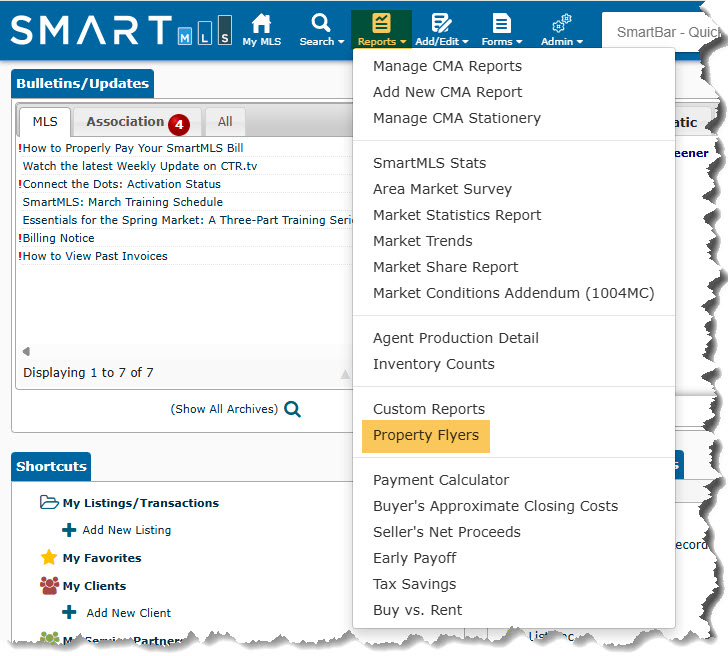Open 'Connect the Dots: Activation Status' bulletin
The image size is (728, 656).
122,184
